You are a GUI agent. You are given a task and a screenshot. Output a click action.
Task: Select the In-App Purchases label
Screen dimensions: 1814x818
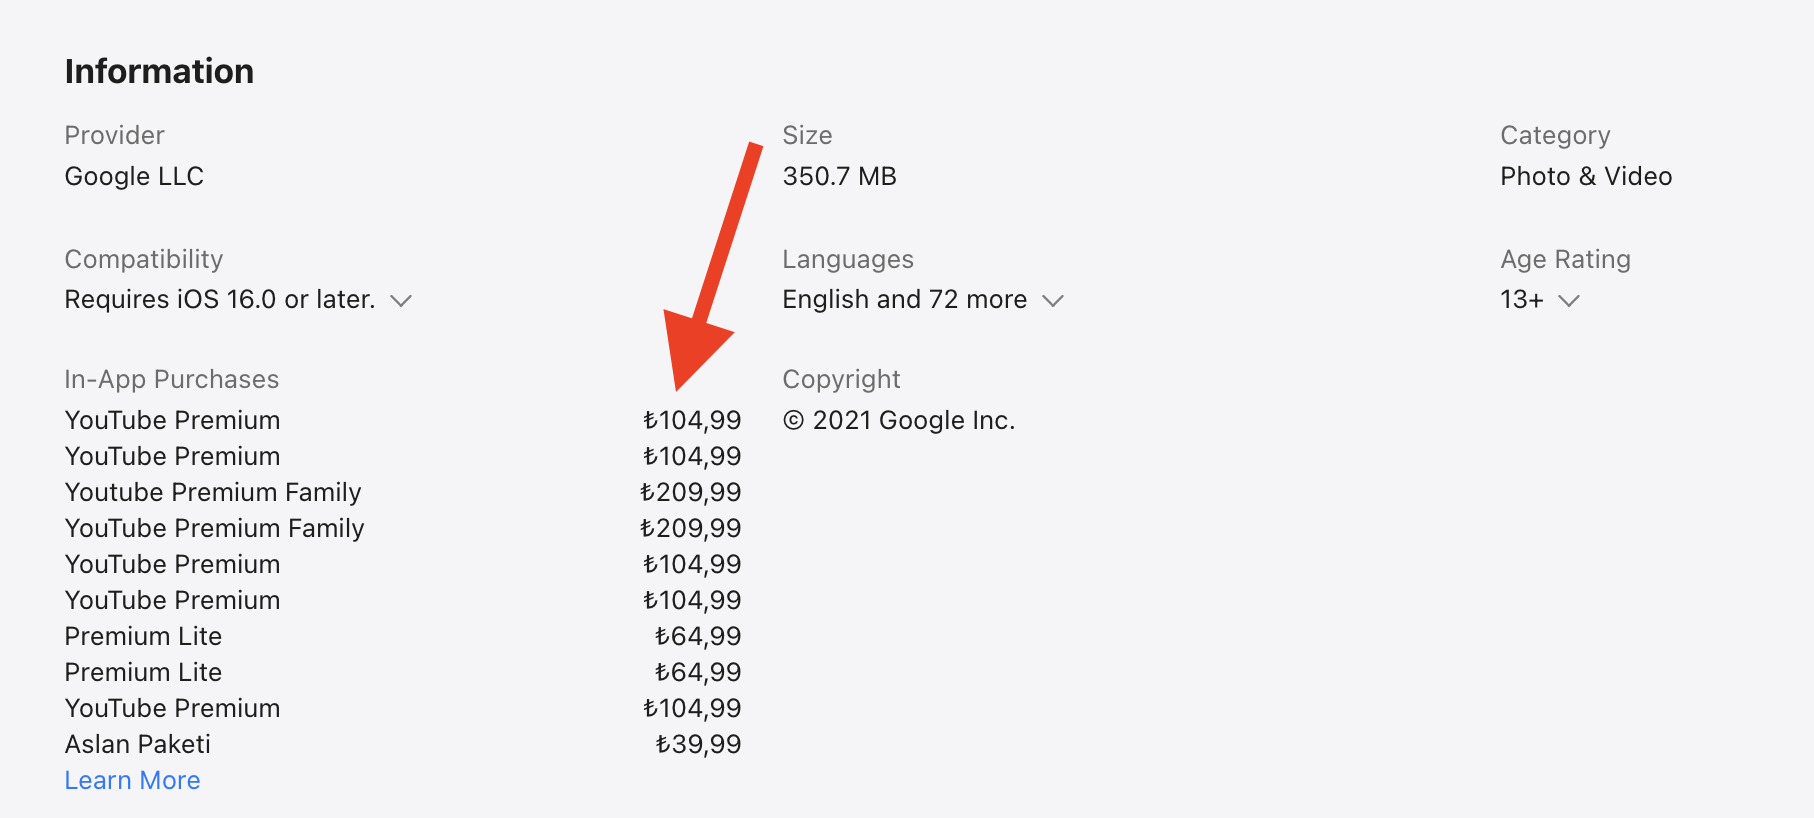point(171,379)
